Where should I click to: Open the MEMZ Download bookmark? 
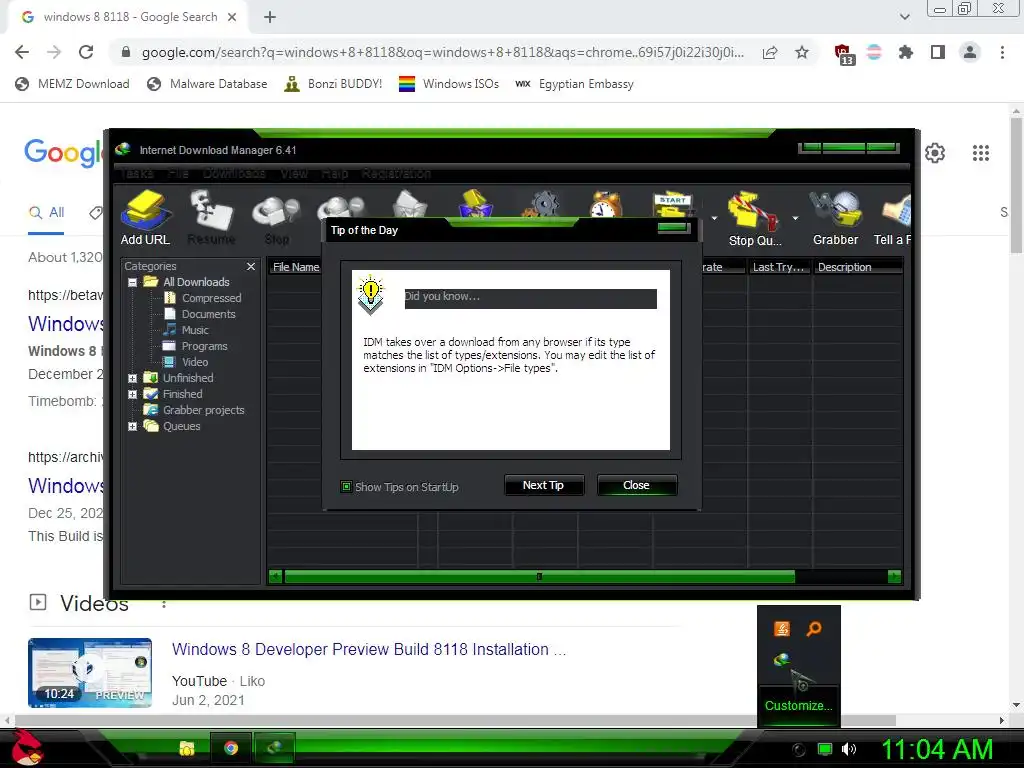pos(72,84)
